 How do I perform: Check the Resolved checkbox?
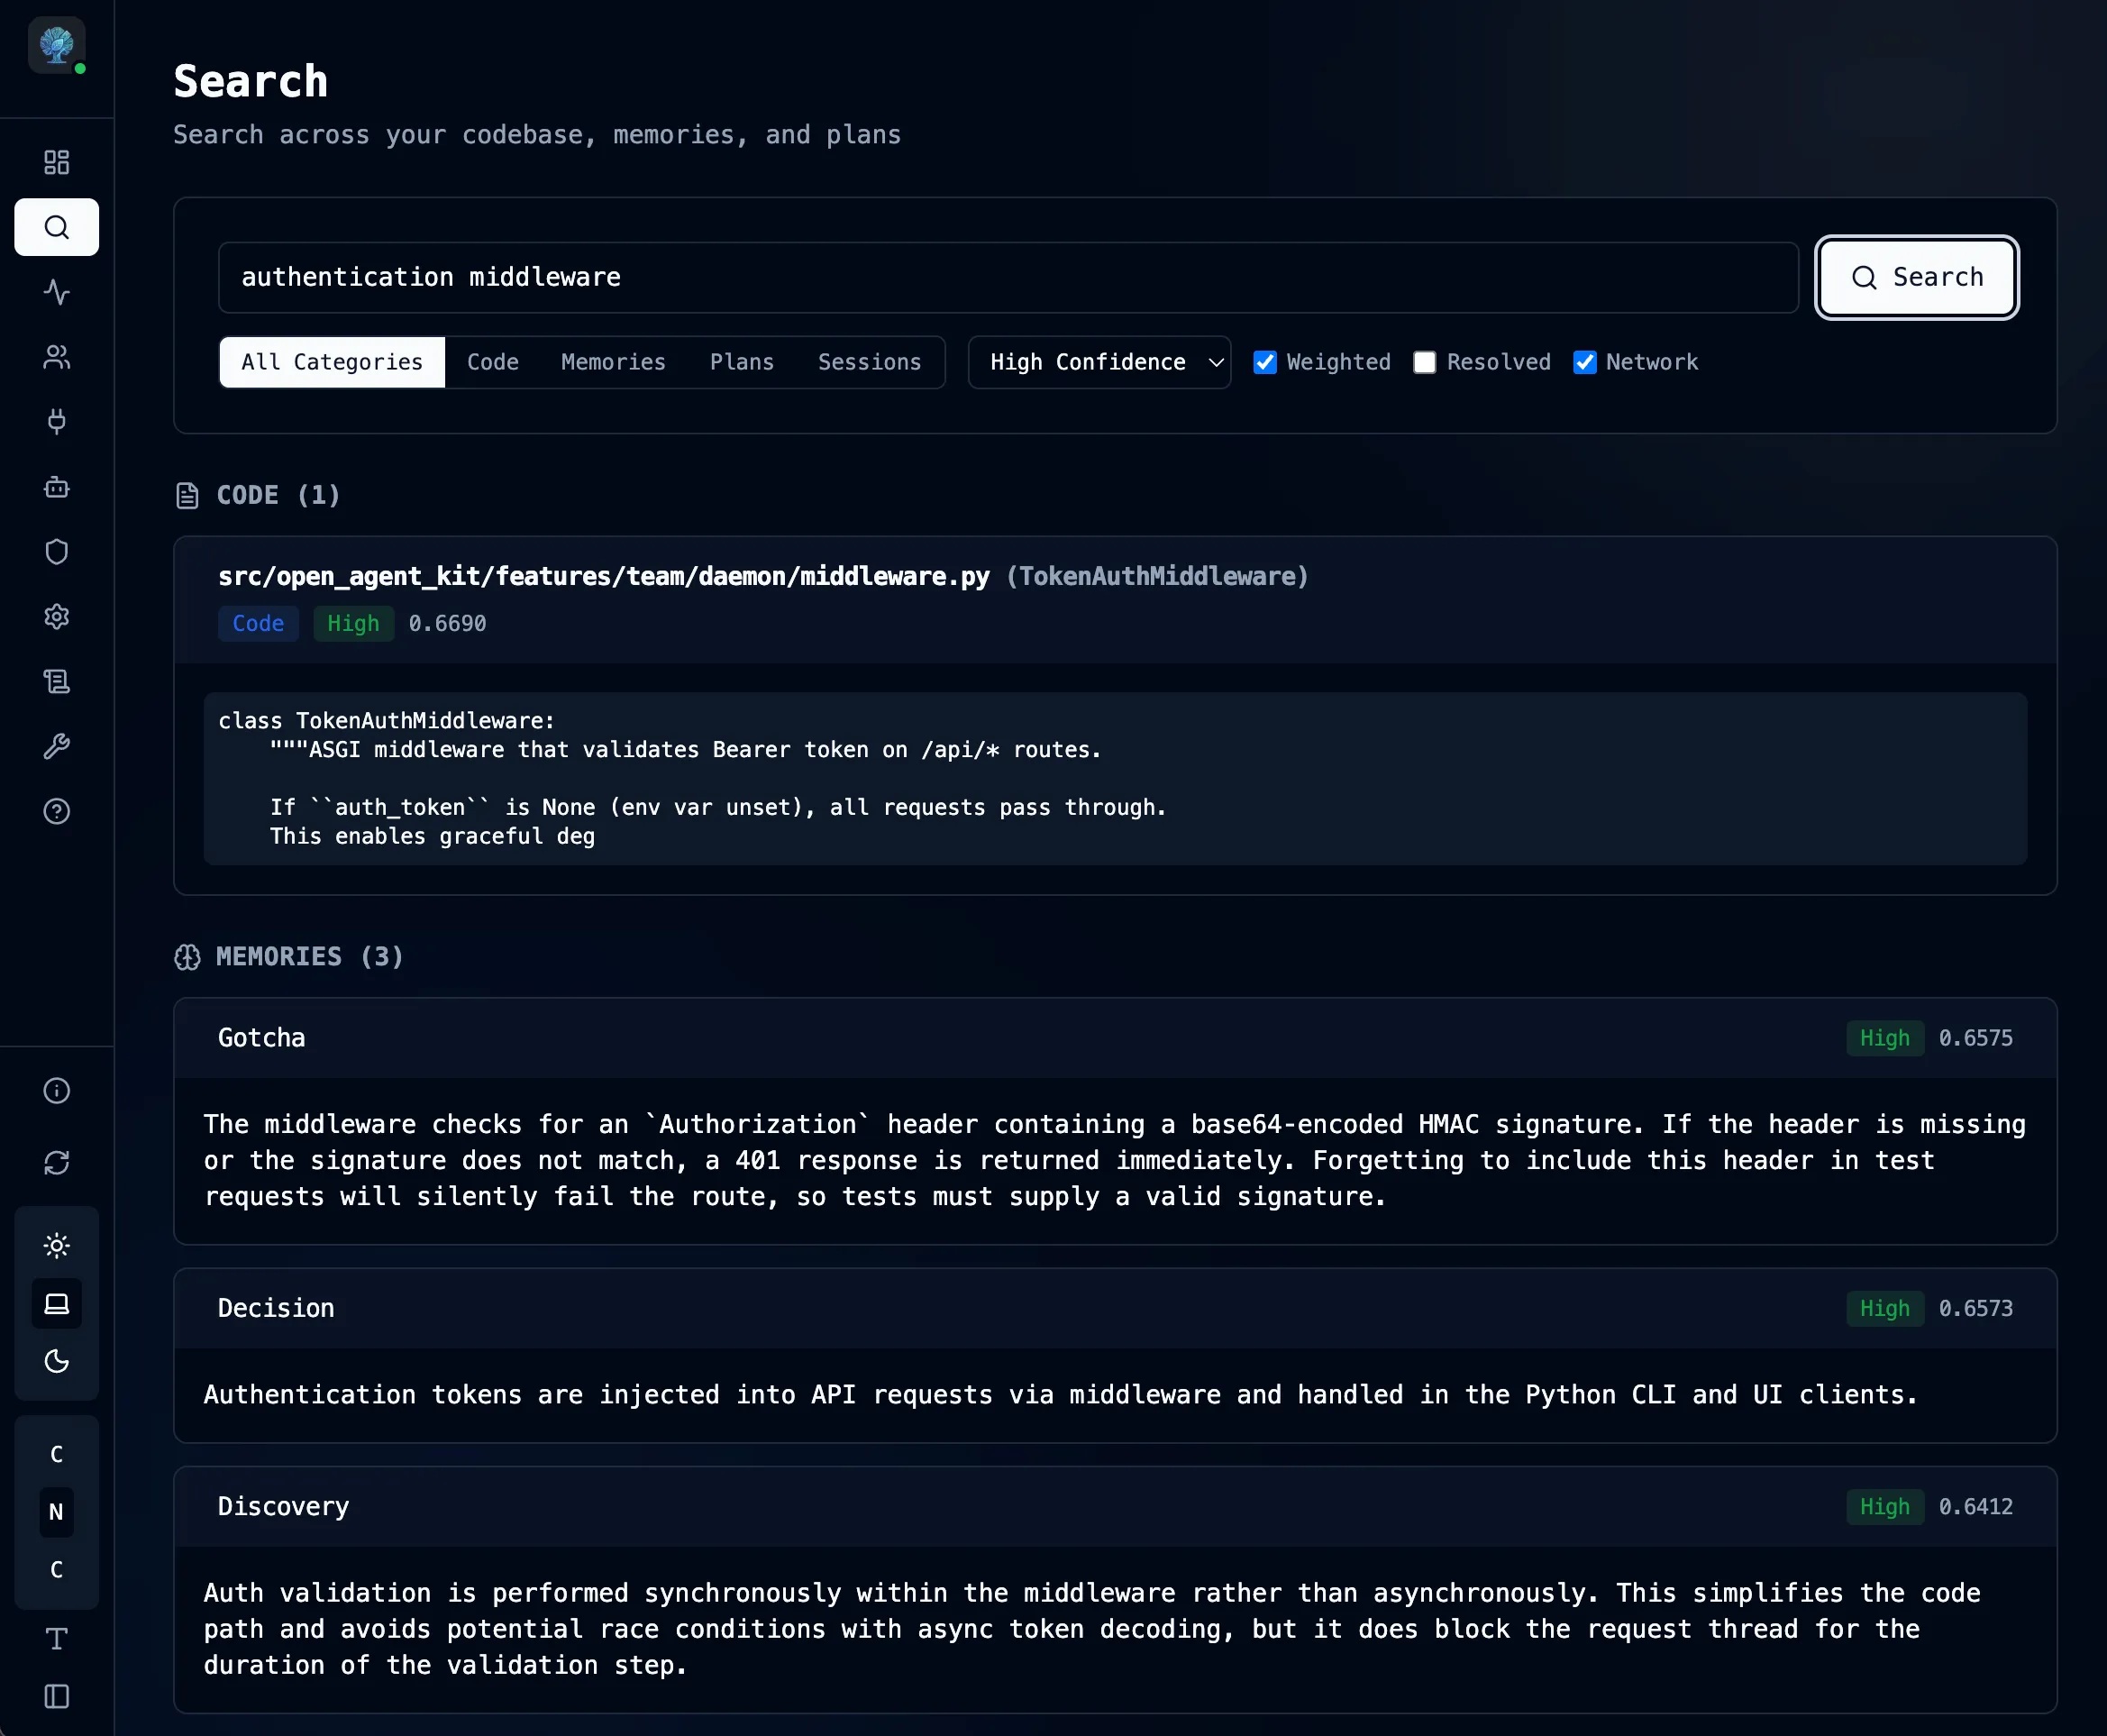[1424, 362]
